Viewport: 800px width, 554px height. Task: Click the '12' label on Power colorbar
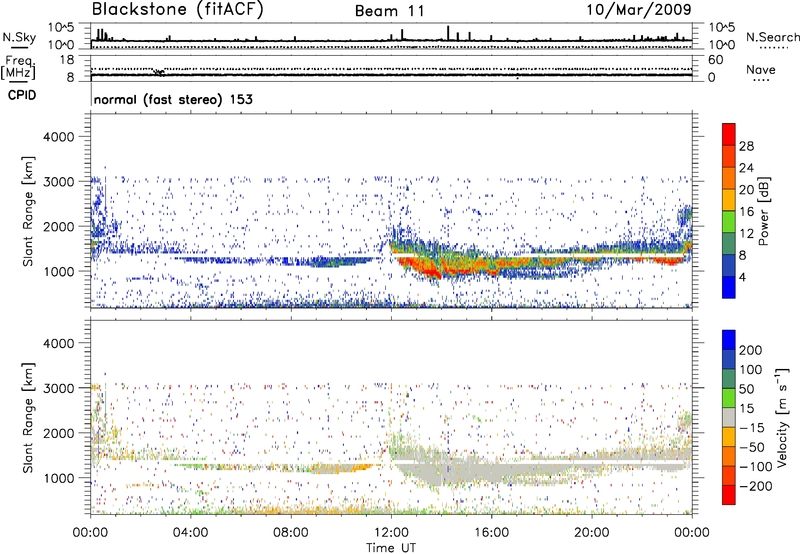(746, 234)
